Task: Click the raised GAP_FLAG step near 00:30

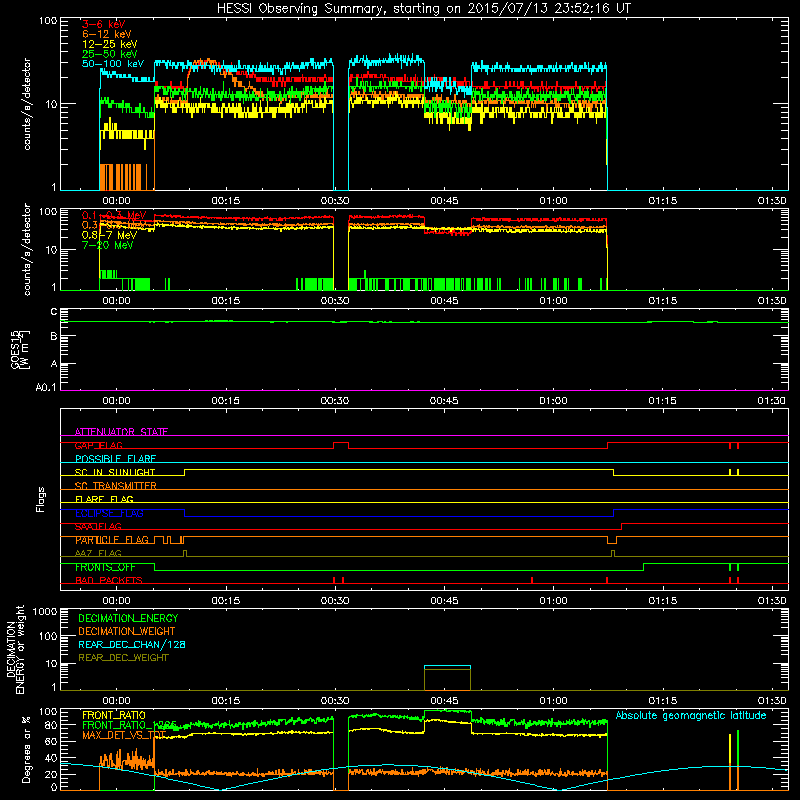Action: (341, 444)
